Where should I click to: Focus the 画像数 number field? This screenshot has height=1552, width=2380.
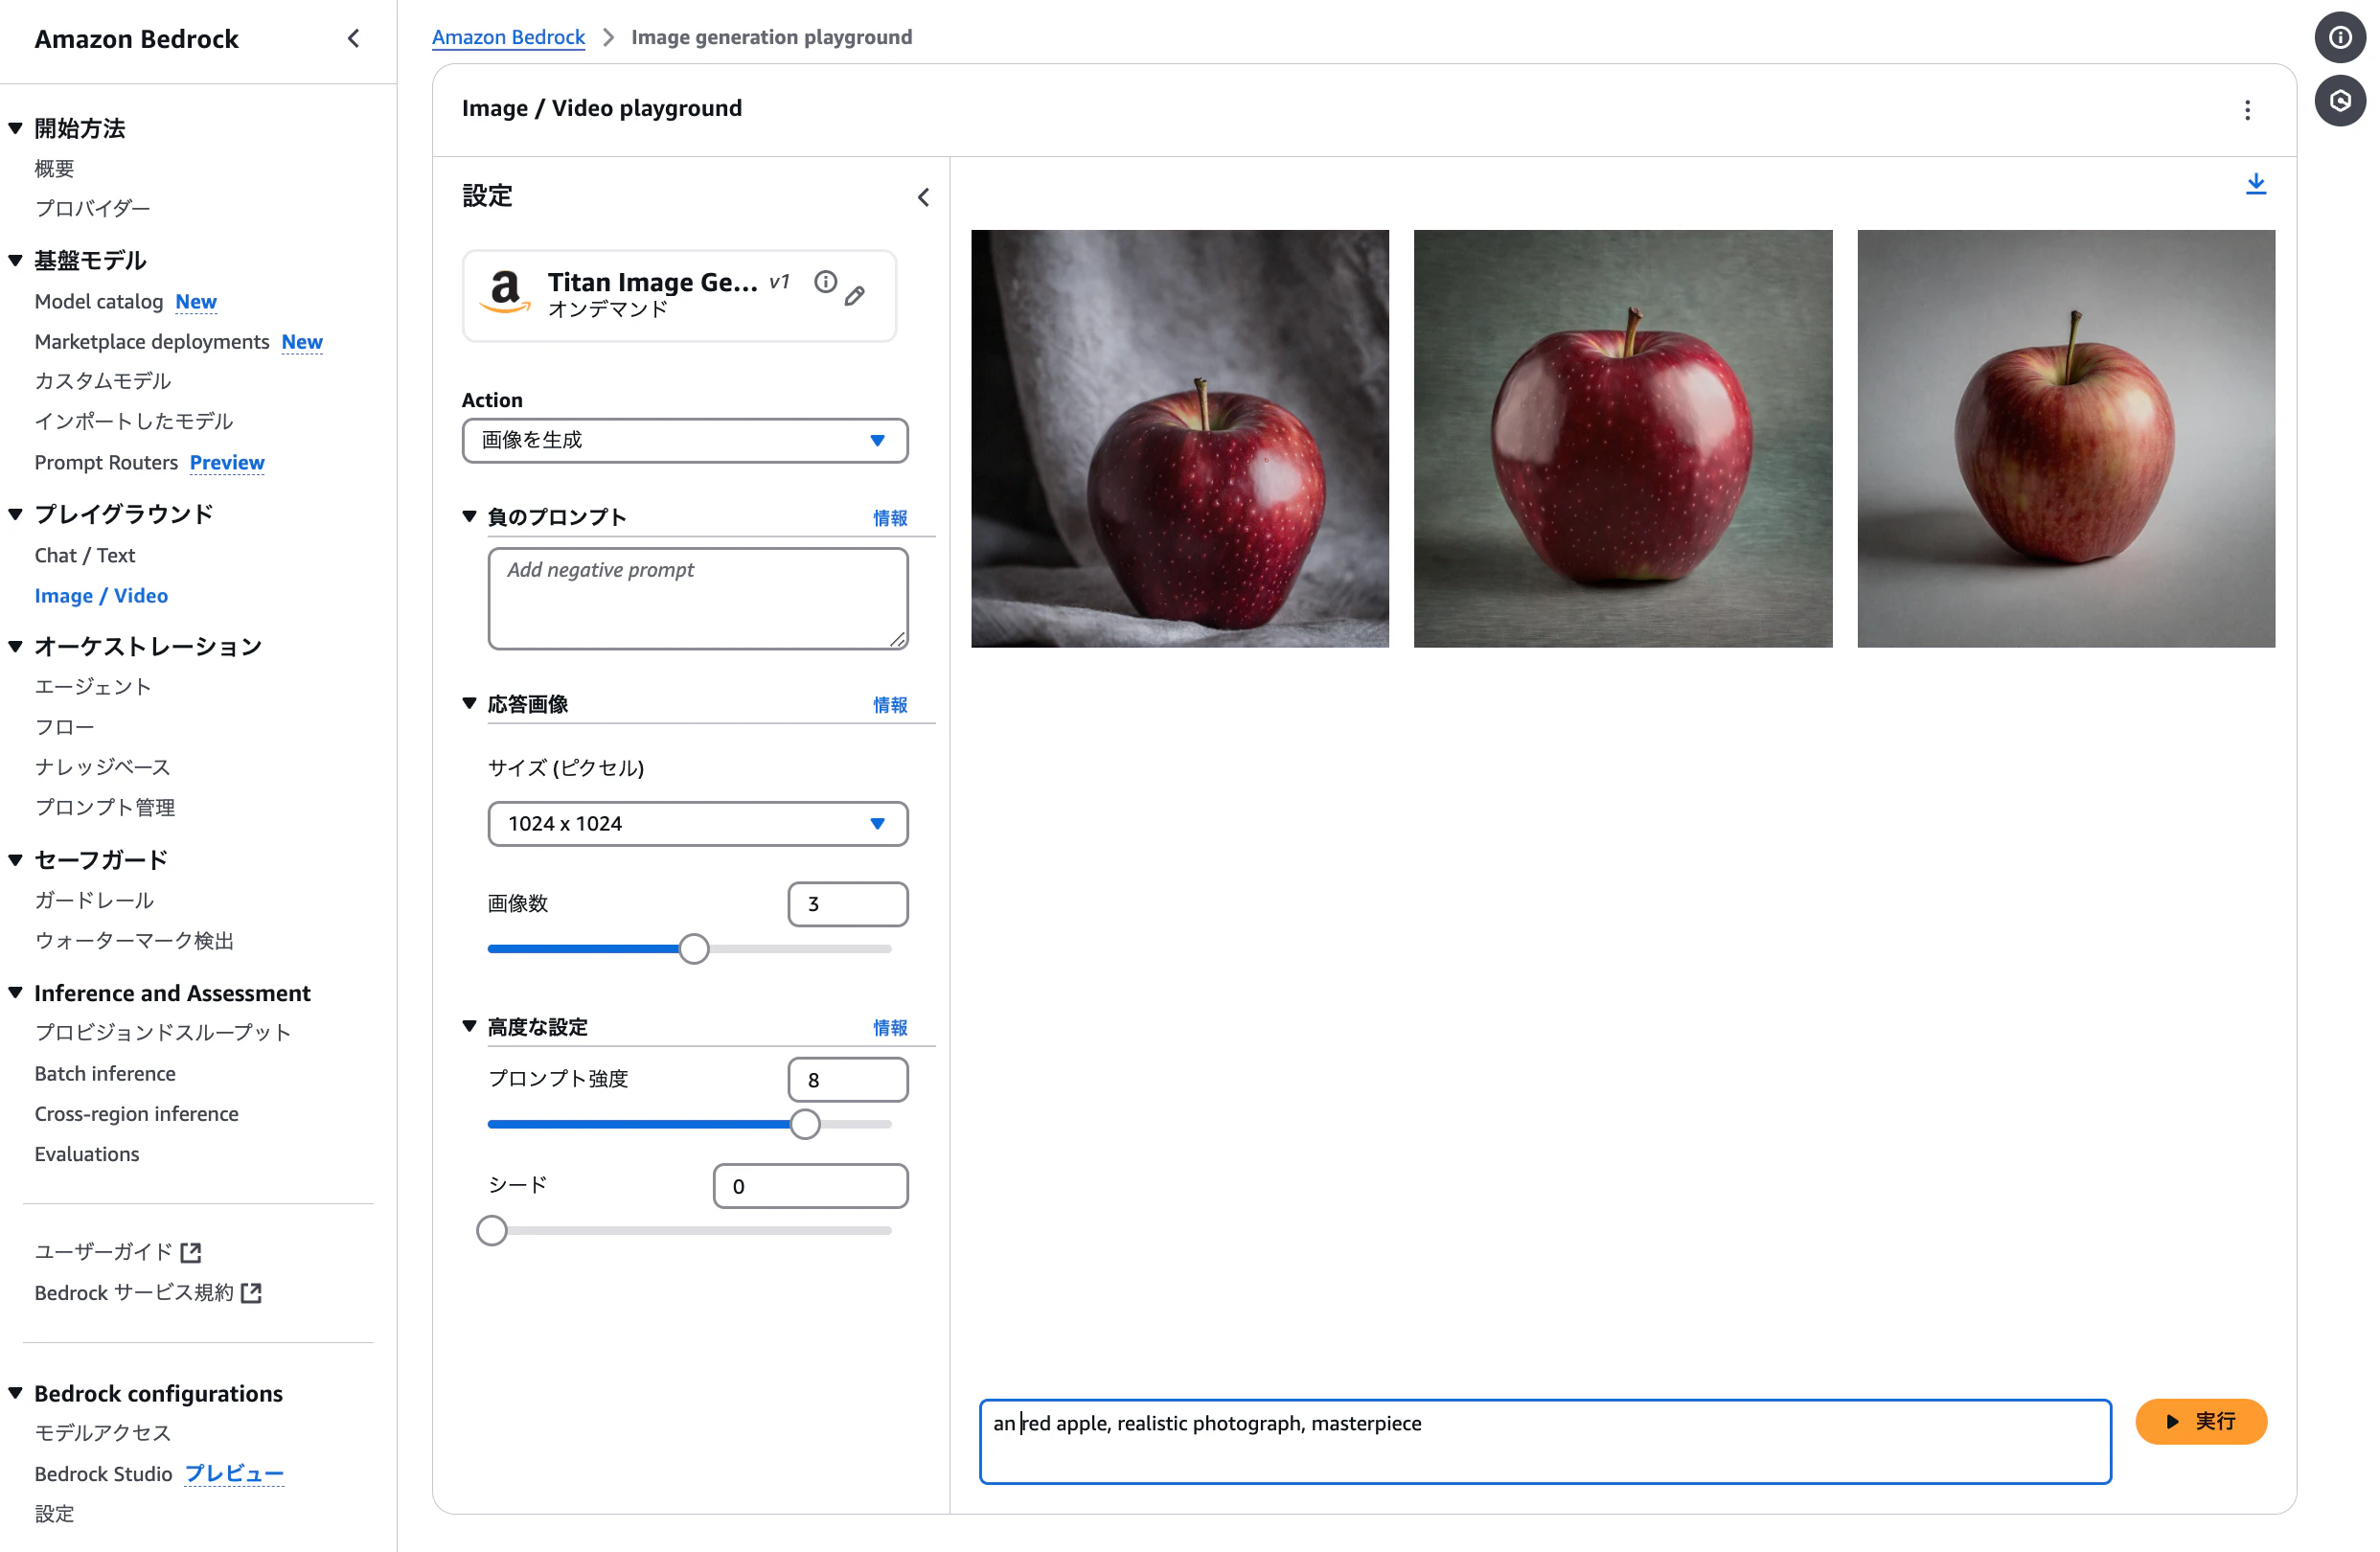(x=848, y=904)
